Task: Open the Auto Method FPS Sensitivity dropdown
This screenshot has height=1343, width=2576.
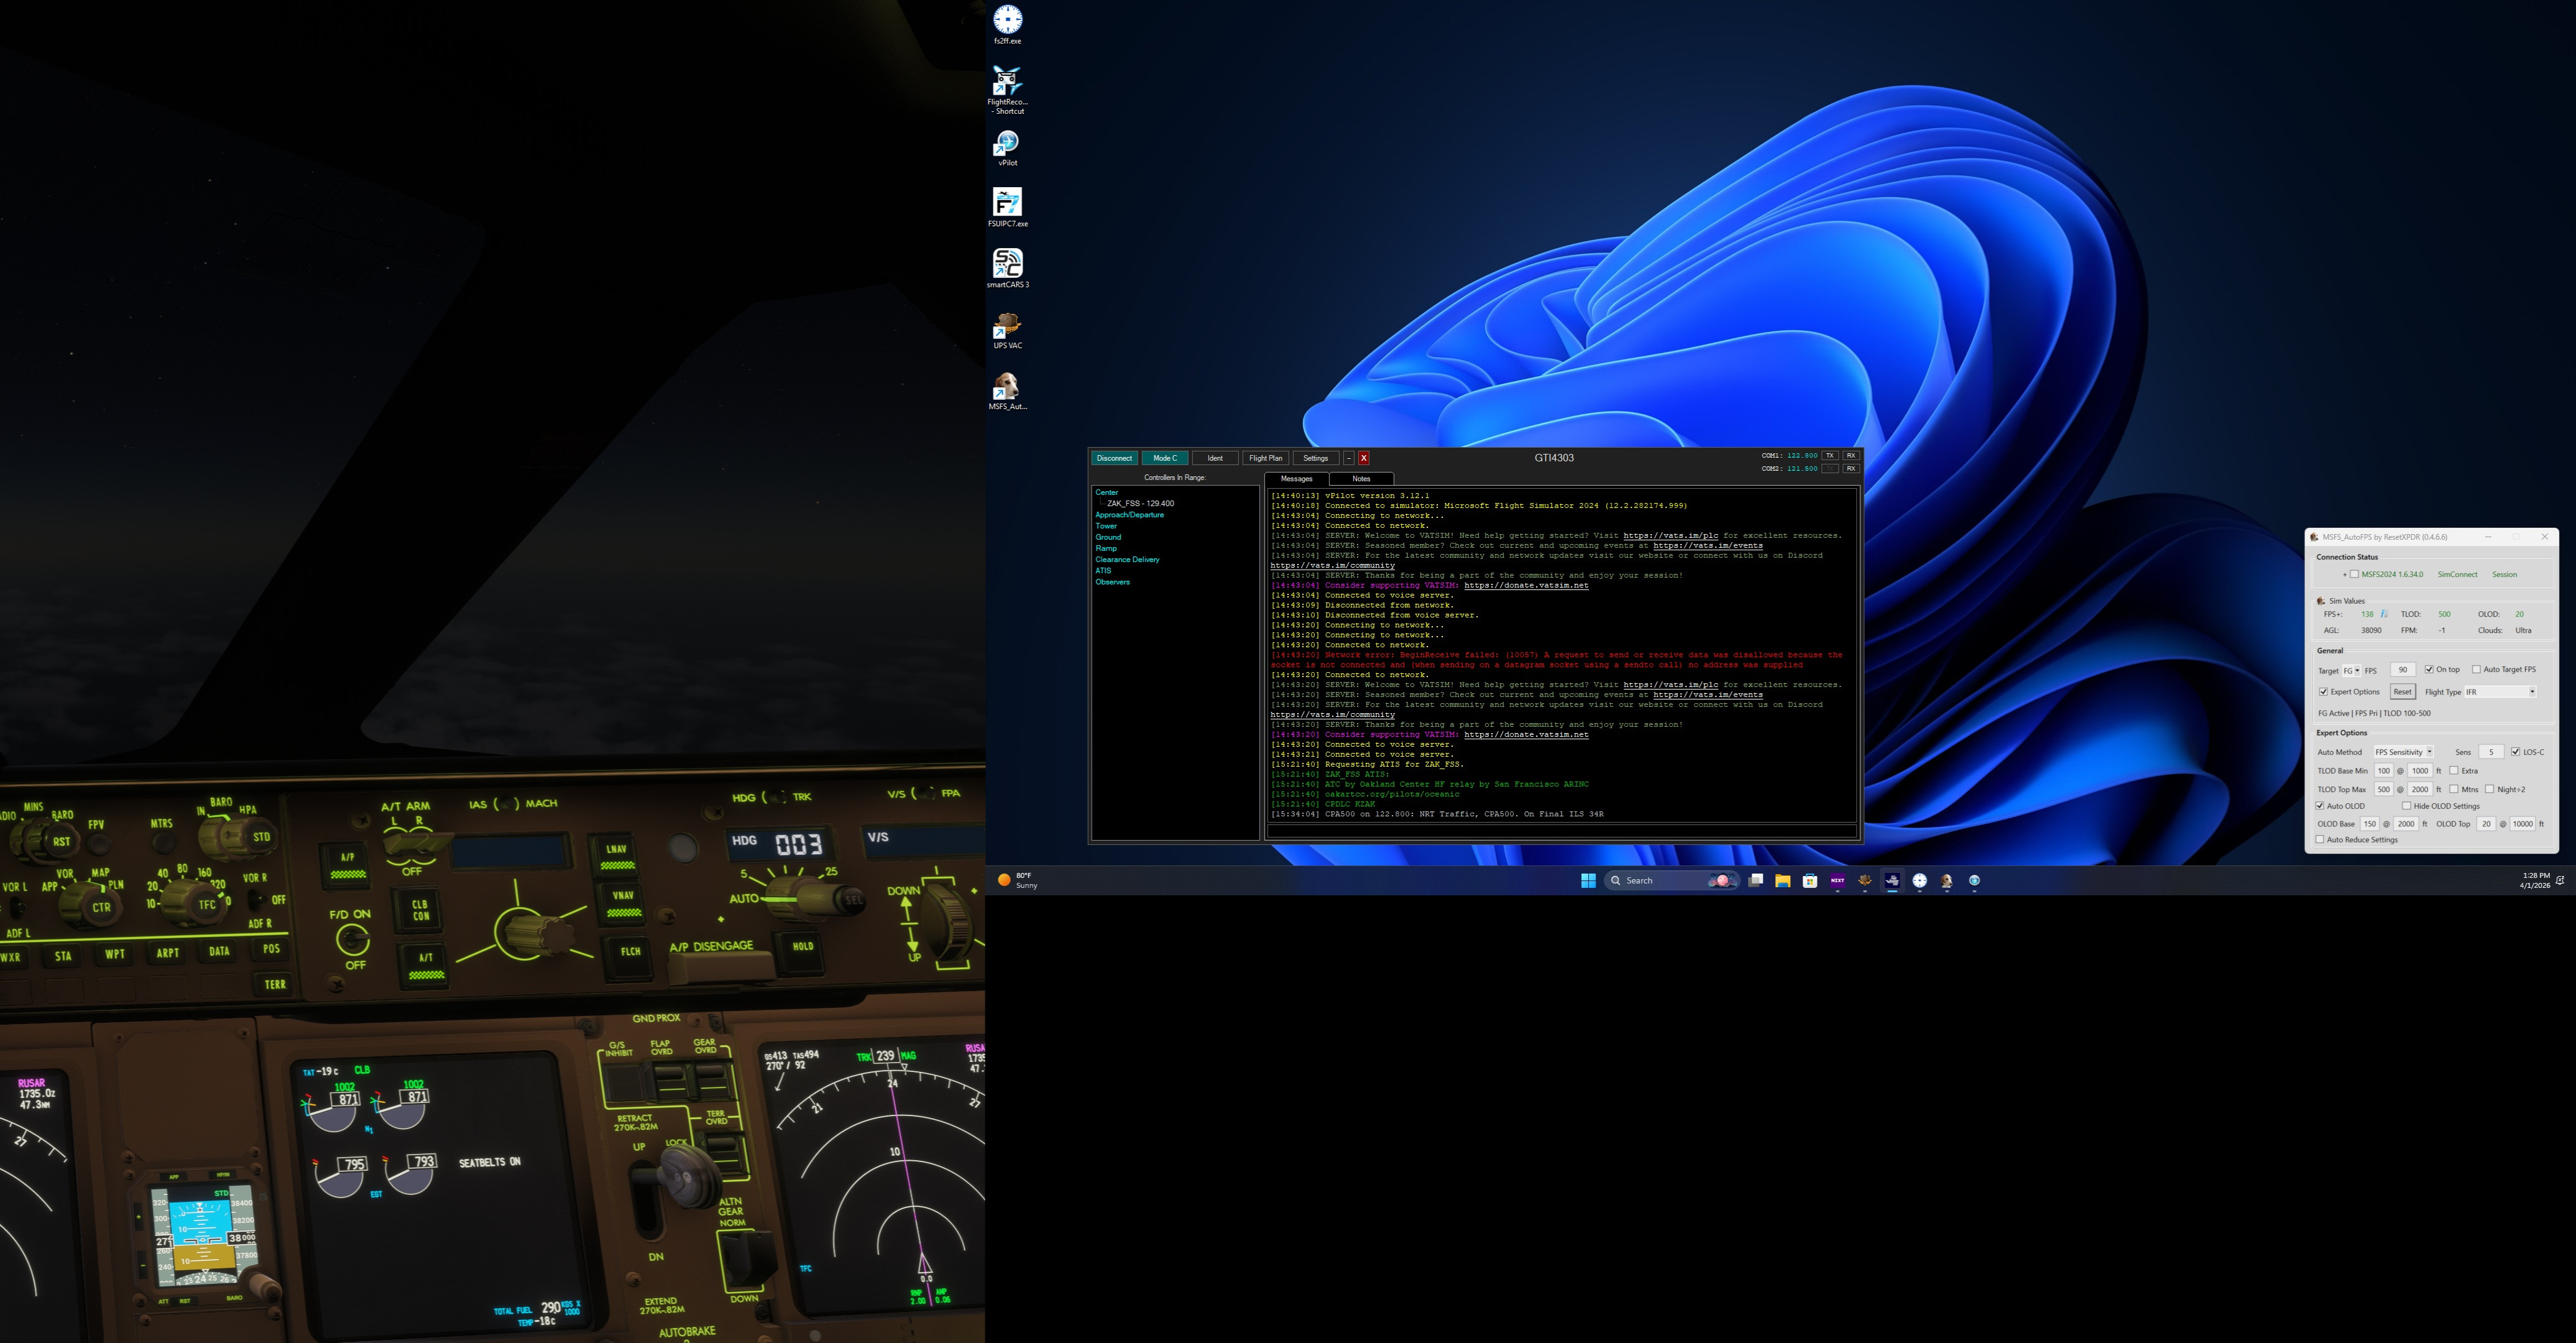Action: [x=2403, y=752]
